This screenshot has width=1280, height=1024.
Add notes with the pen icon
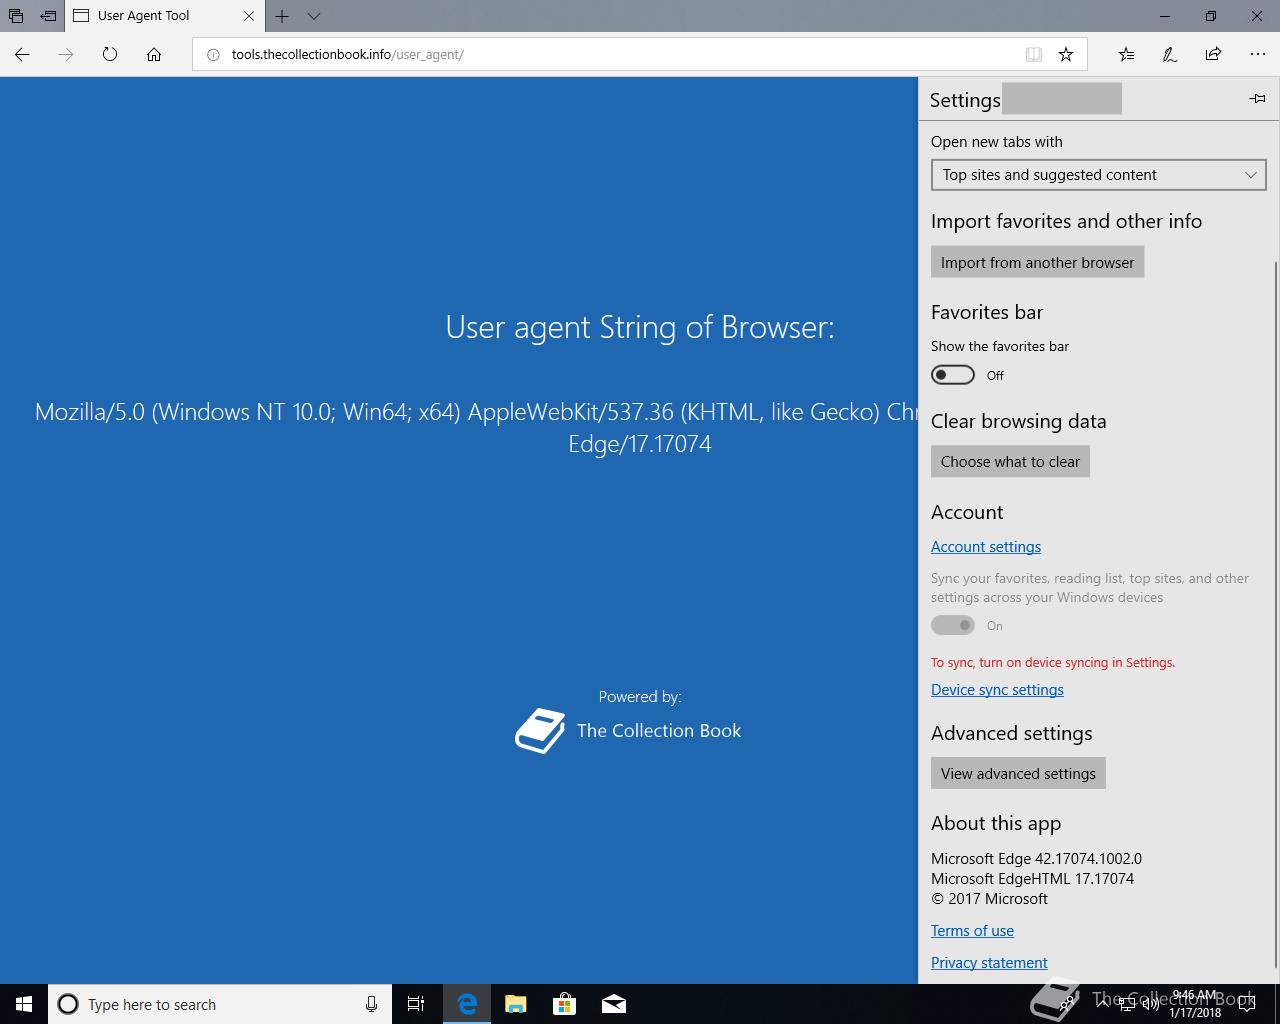tap(1169, 55)
